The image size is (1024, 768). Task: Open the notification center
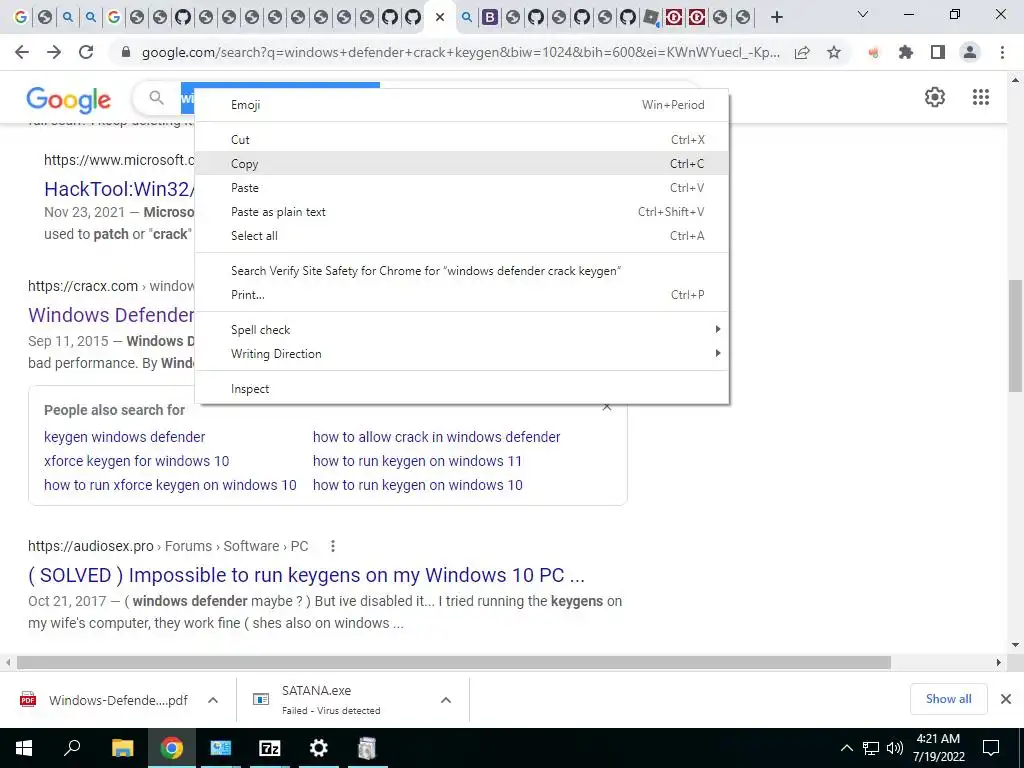coord(991,748)
